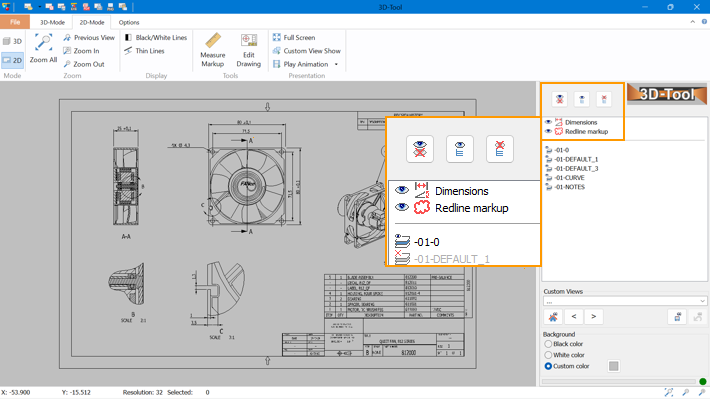Open the Custom Views dropdown

coord(624,300)
